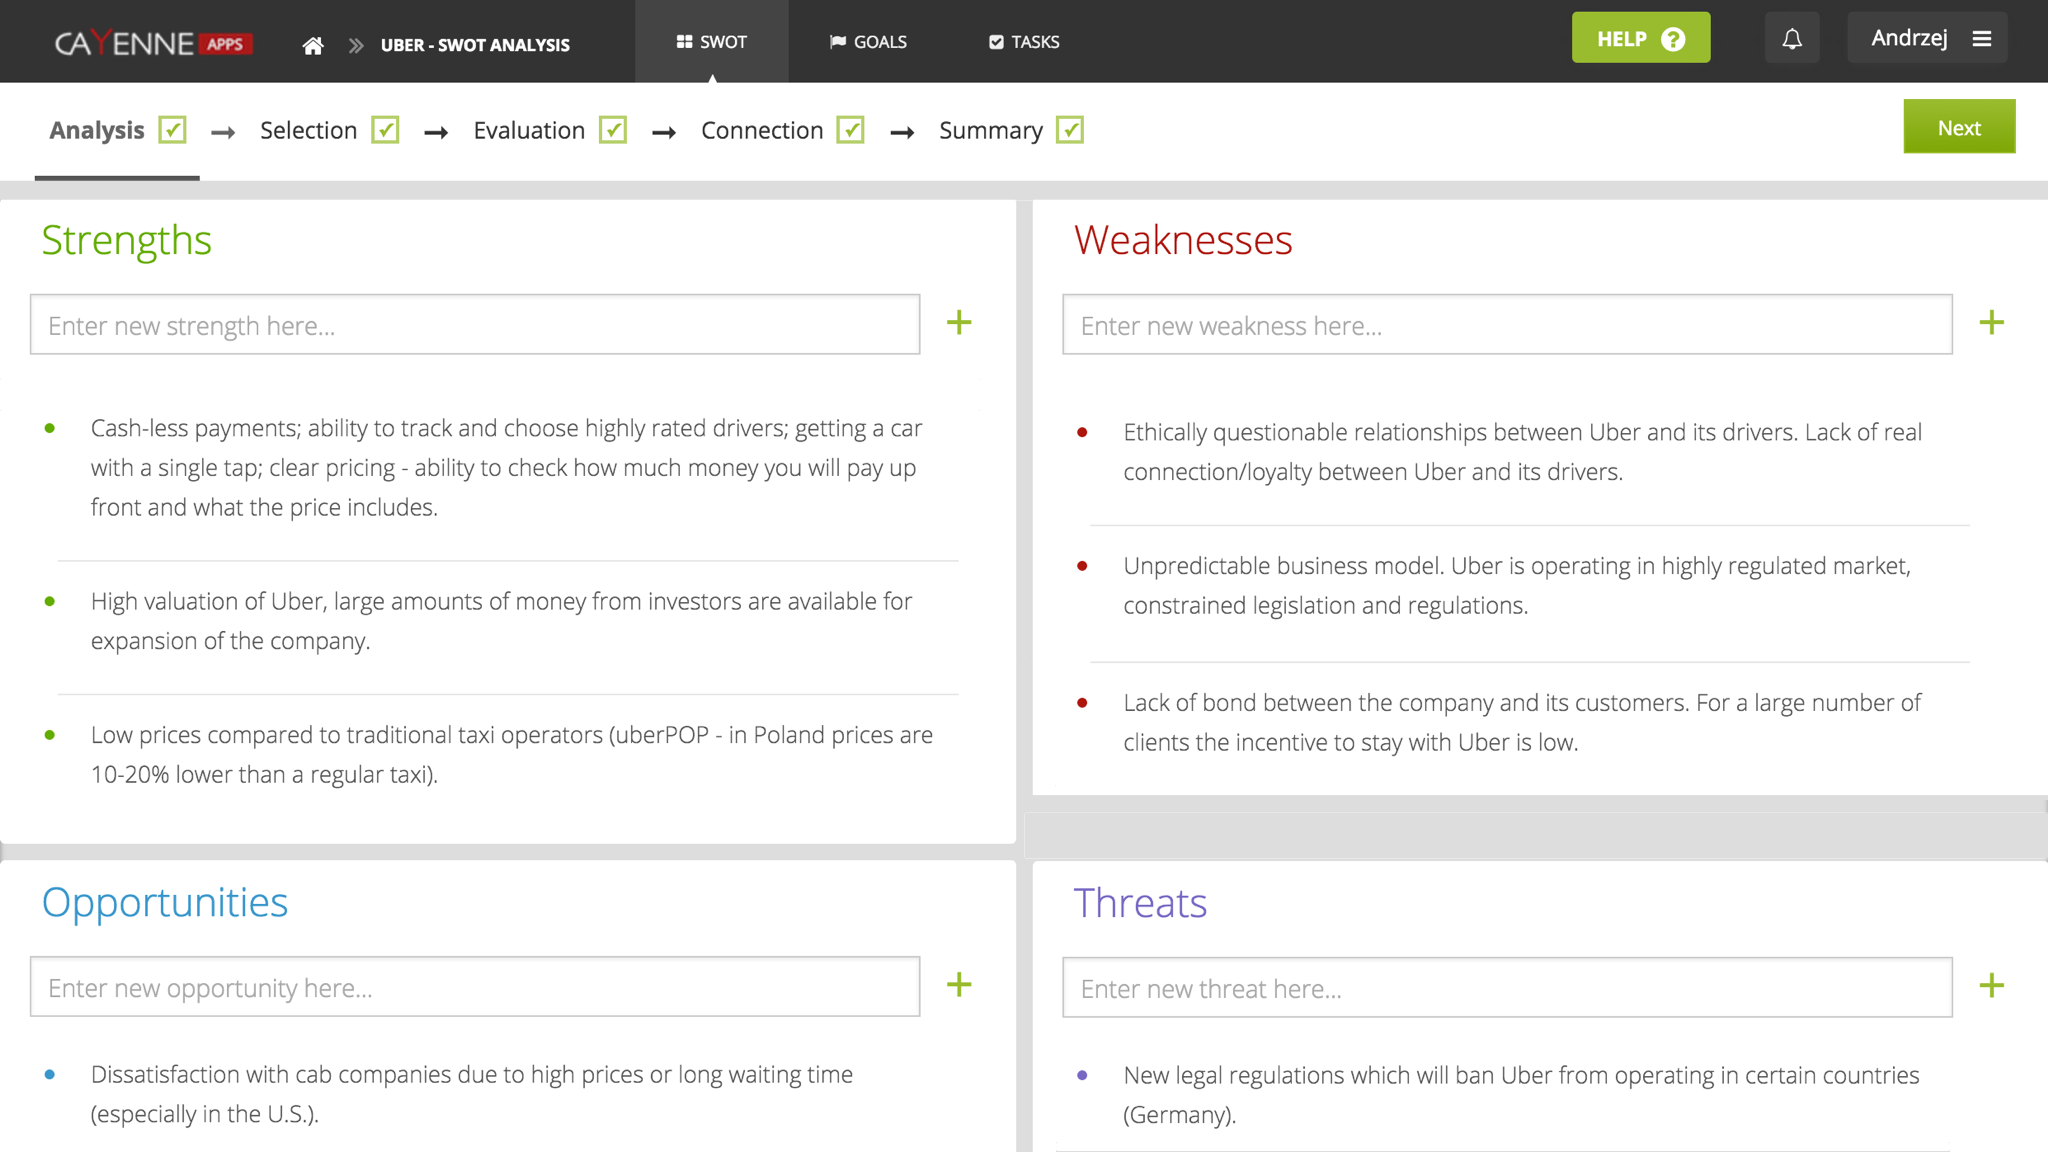This screenshot has height=1152, width=2048.
Task: Select the Summary step
Action: [x=991, y=130]
